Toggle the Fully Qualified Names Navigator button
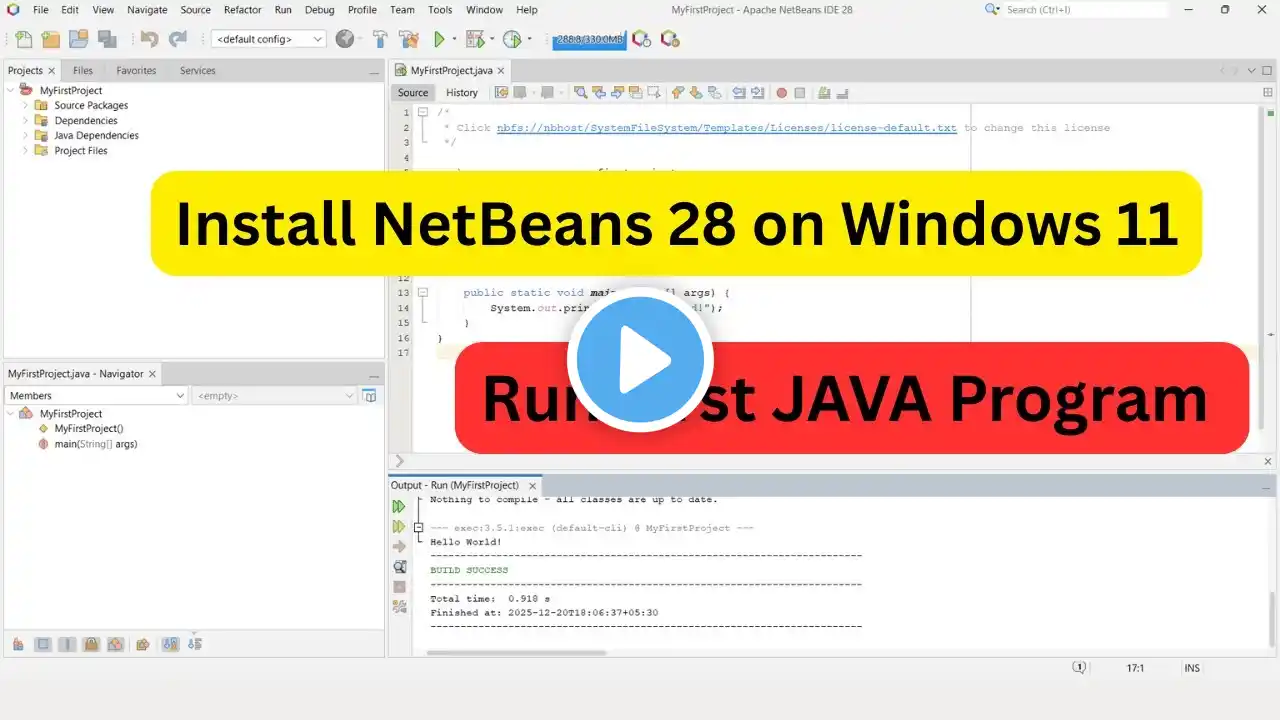The width and height of the screenshot is (1280, 720). (143, 644)
